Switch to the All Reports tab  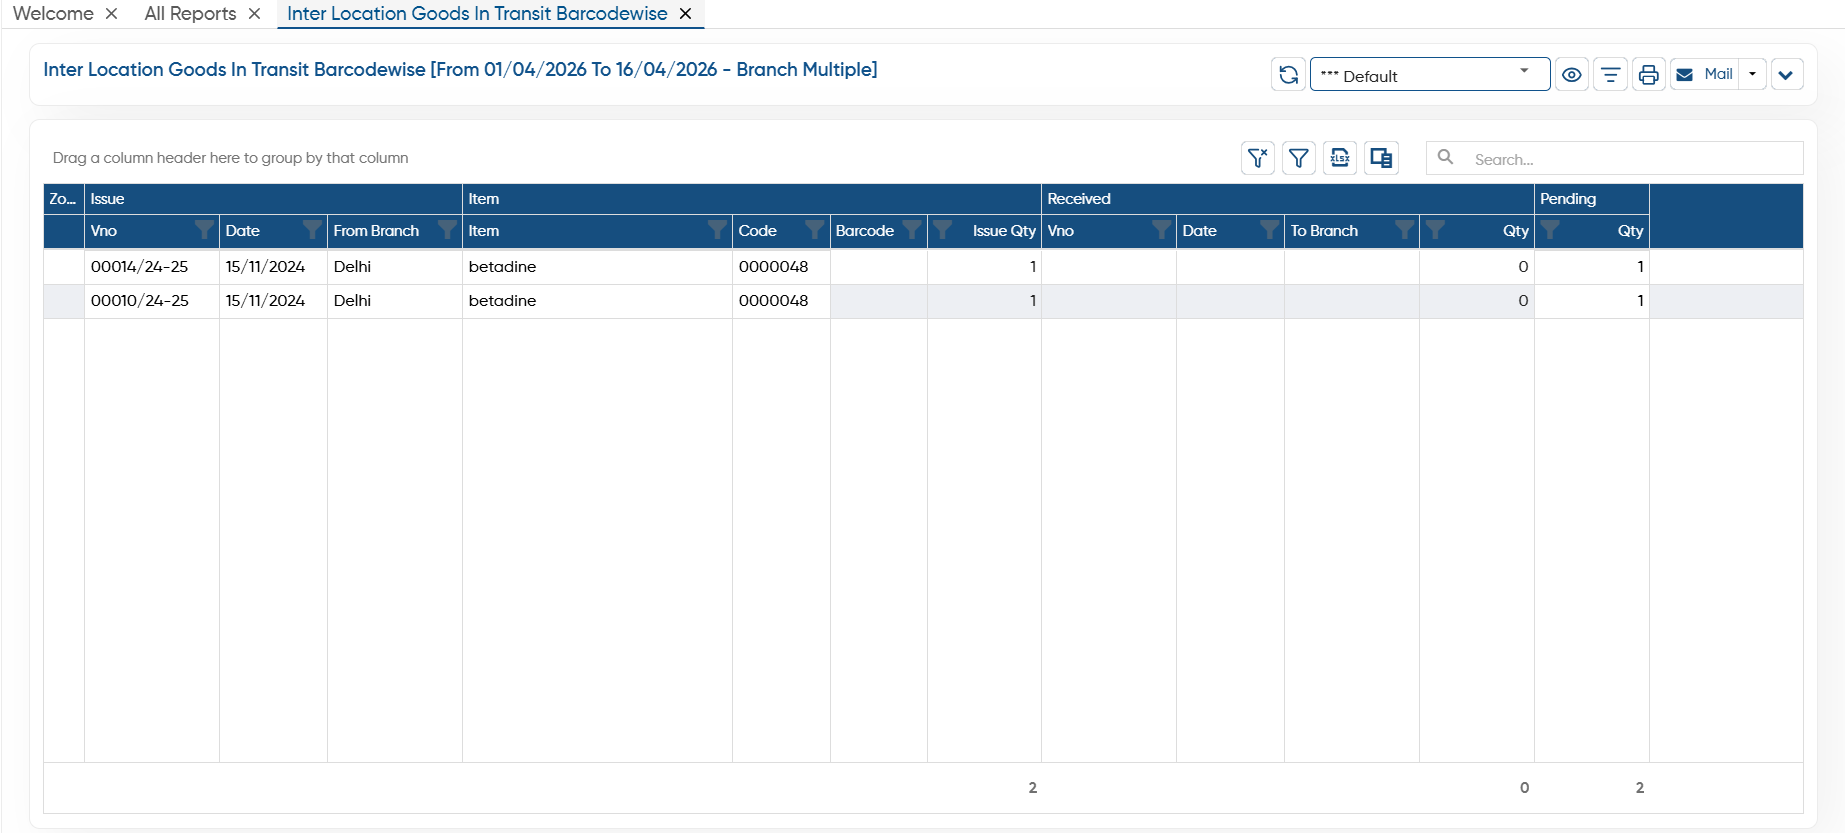tap(190, 14)
